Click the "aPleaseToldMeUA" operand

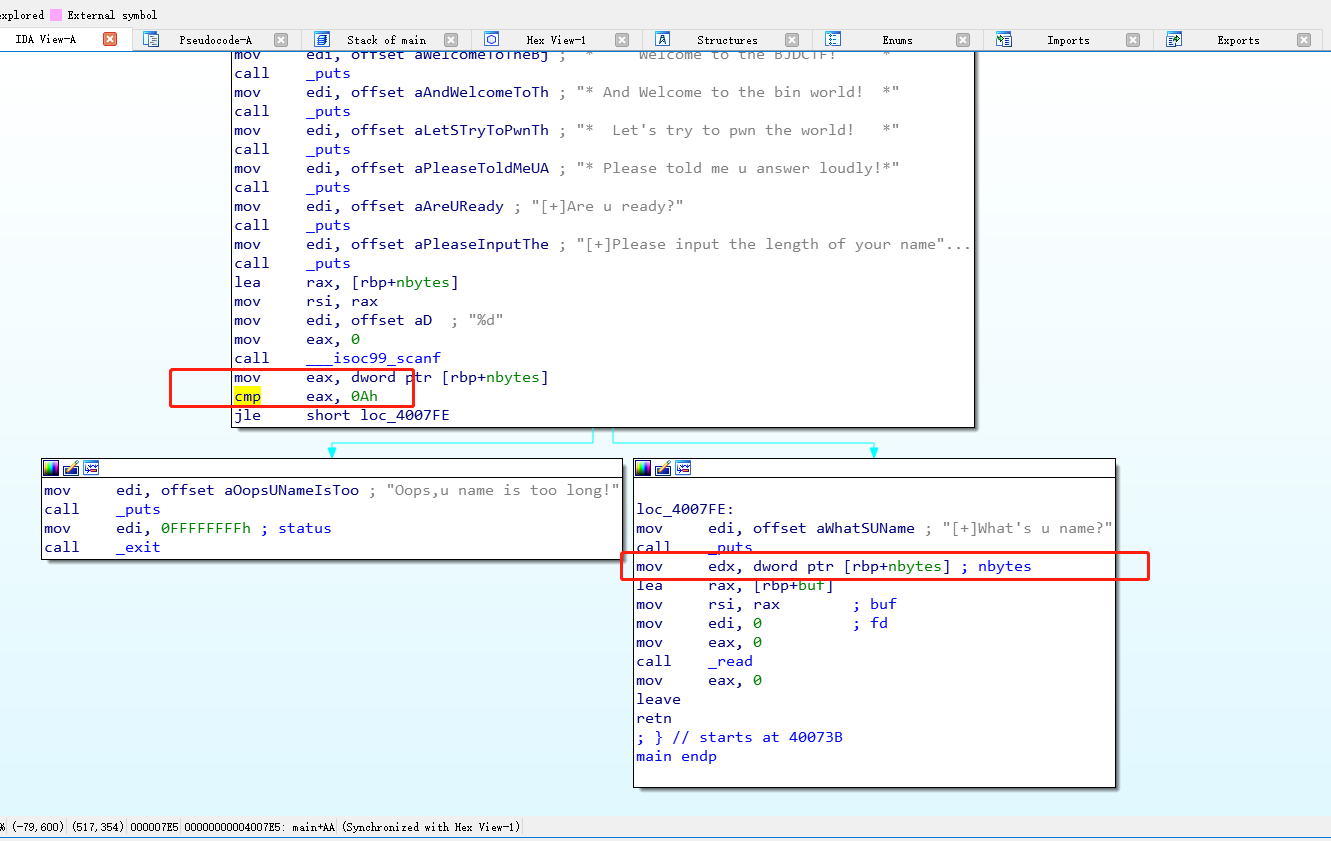(481, 168)
